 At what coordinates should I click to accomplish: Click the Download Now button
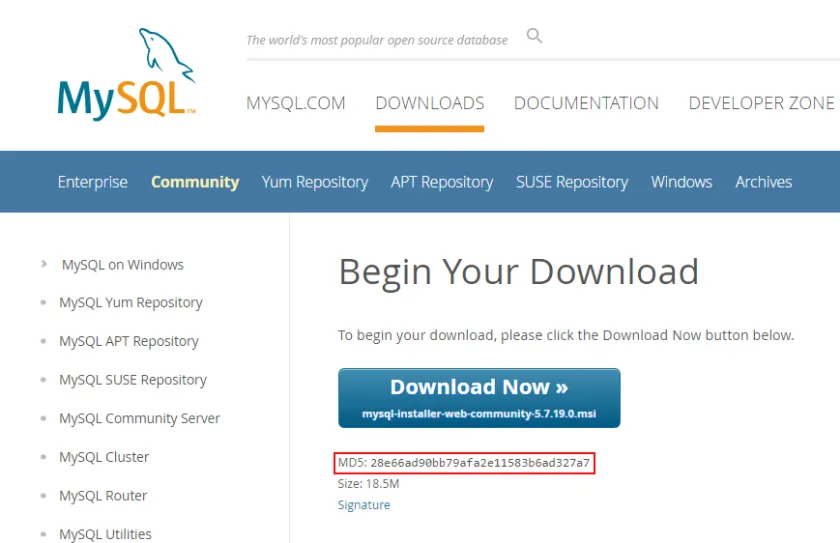479,398
